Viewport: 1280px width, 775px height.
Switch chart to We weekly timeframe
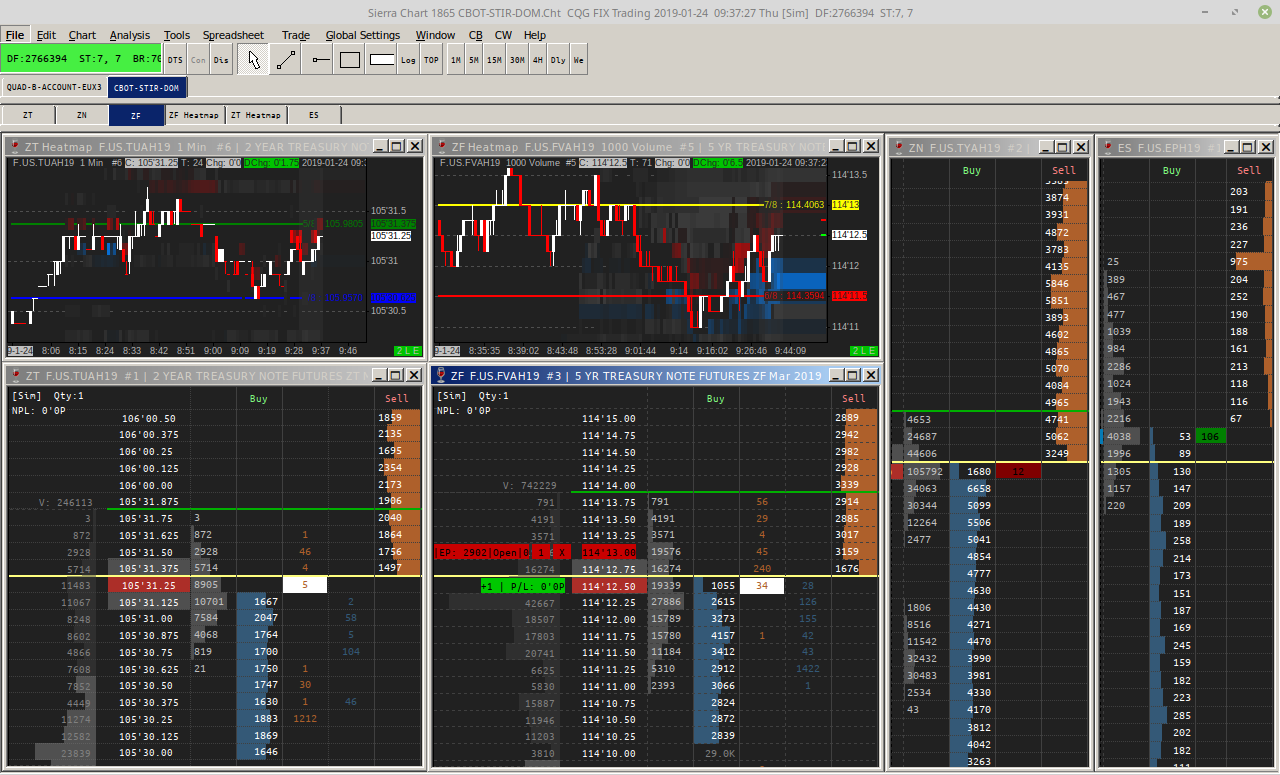pos(578,60)
